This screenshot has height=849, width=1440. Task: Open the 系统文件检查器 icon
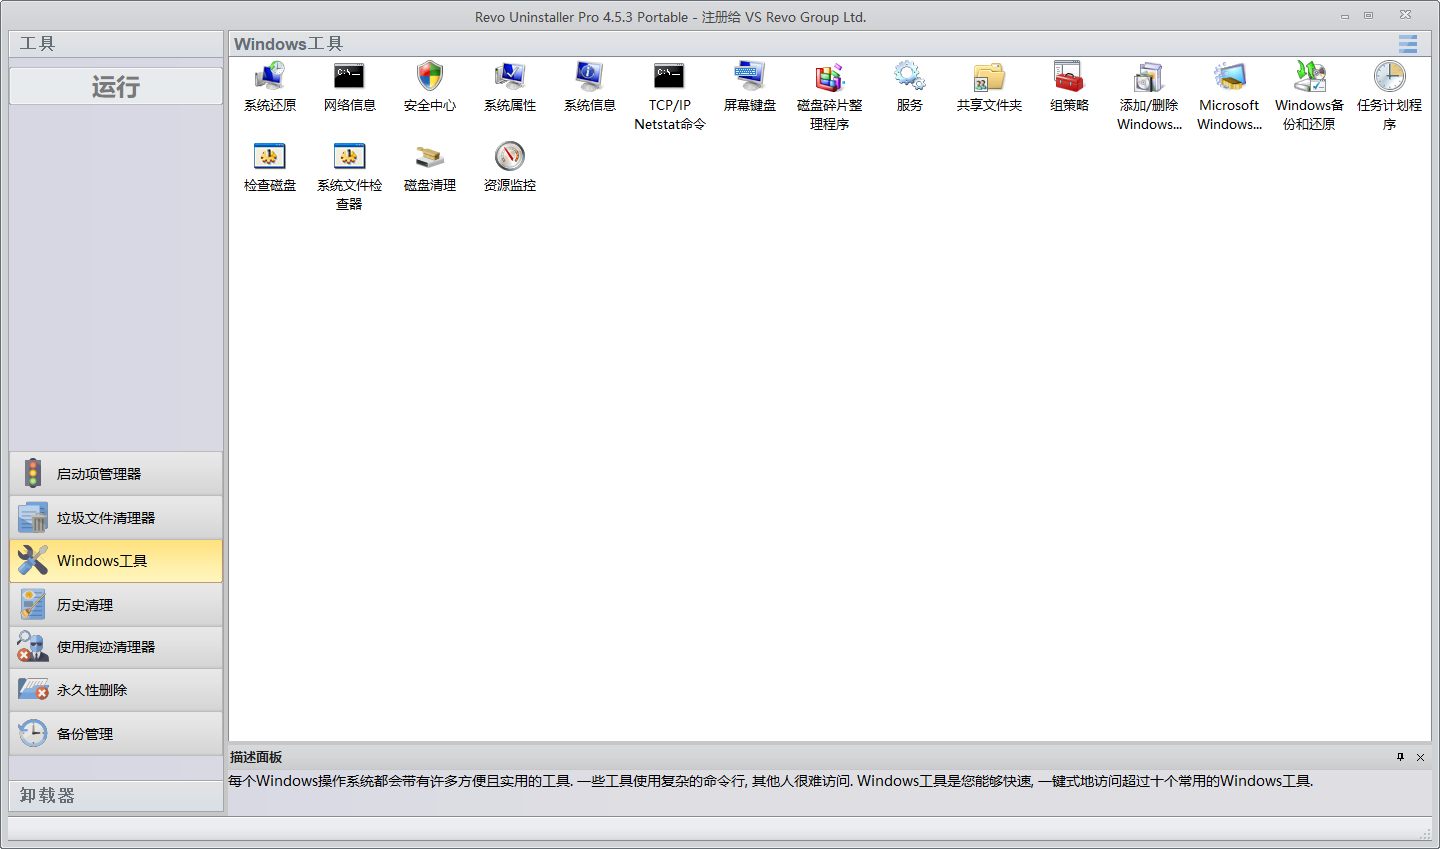point(350,157)
